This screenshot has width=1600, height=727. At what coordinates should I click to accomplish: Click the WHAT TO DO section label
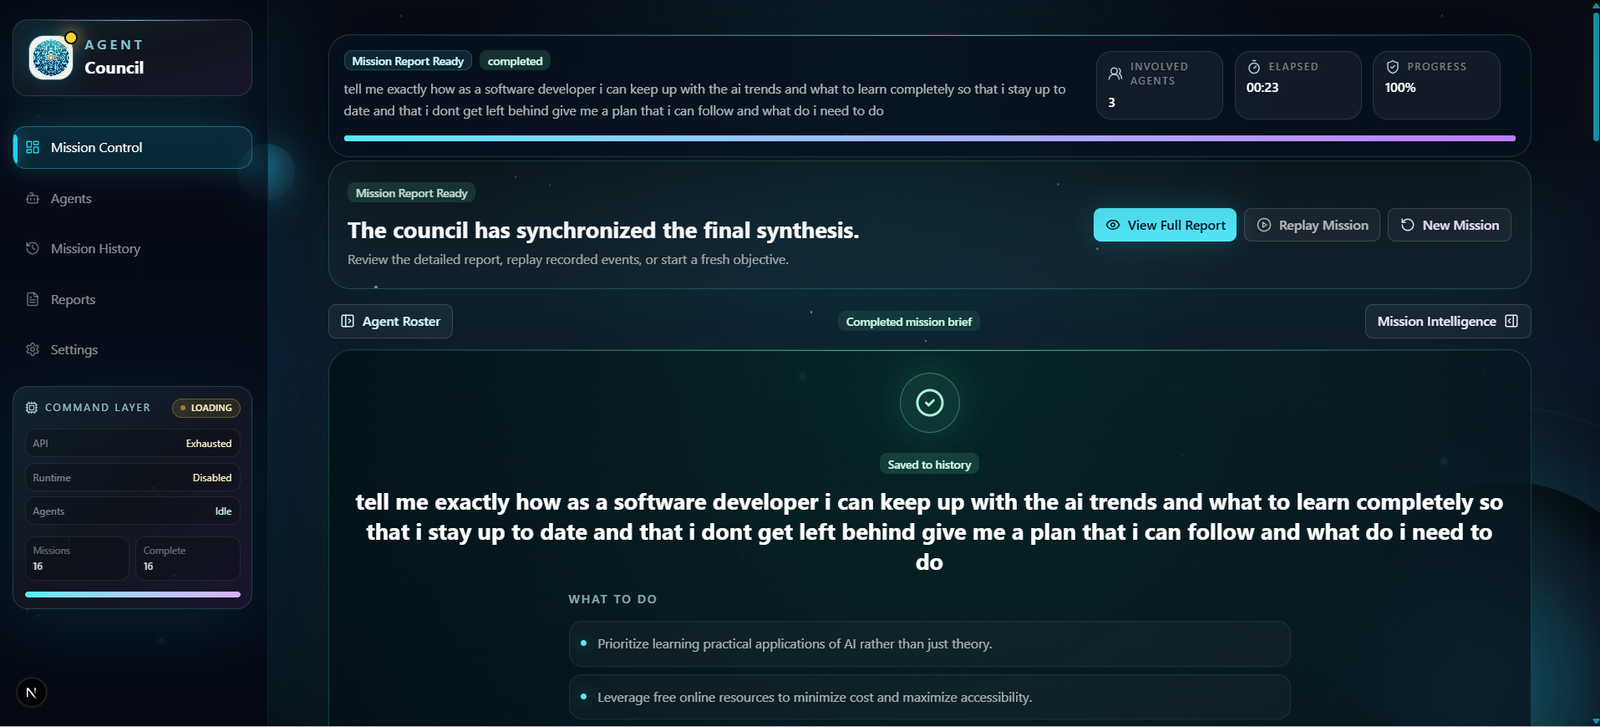pos(612,599)
